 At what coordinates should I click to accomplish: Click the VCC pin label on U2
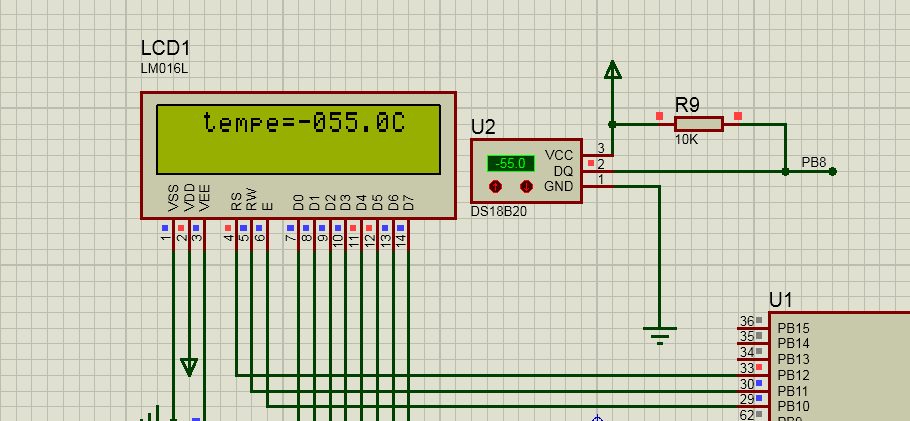click(559, 155)
